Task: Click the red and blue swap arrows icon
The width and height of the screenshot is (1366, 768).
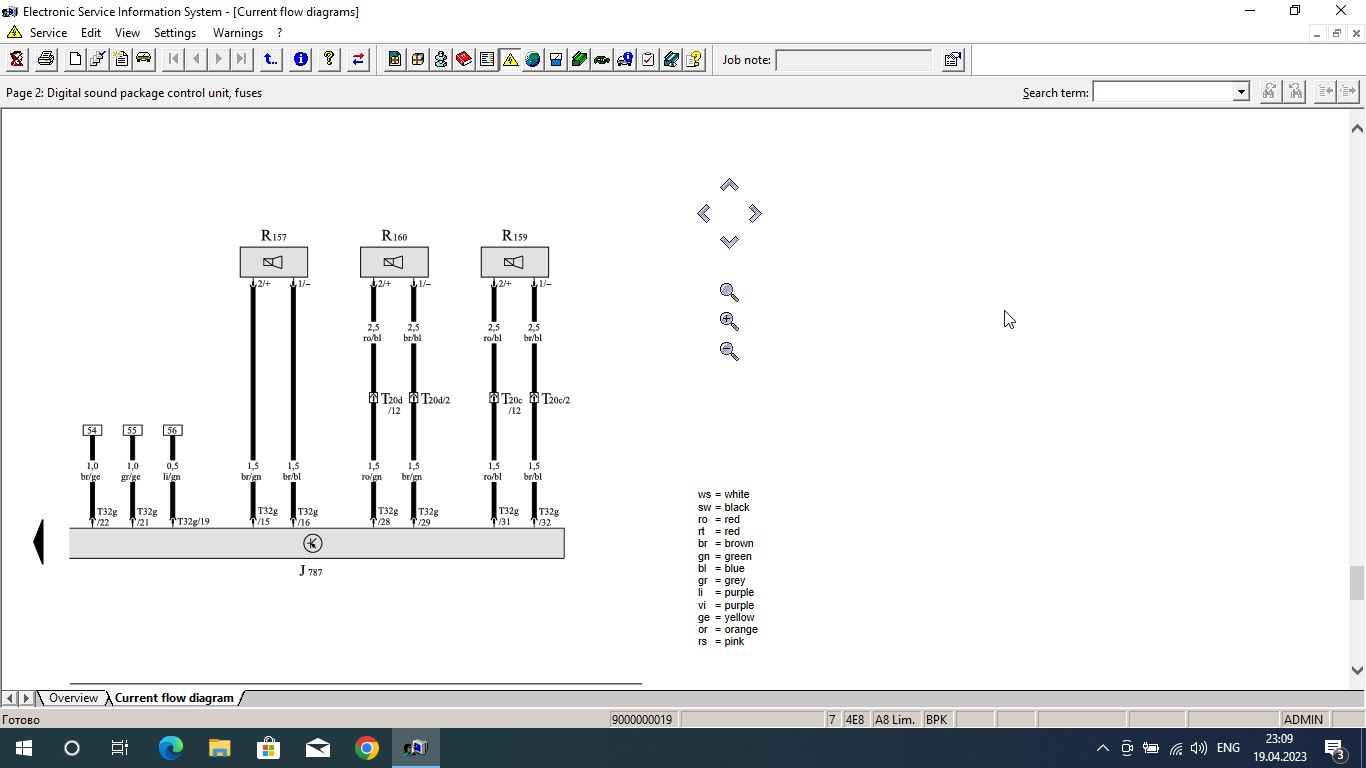Action: pyautogui.click(x=358, y=59)
